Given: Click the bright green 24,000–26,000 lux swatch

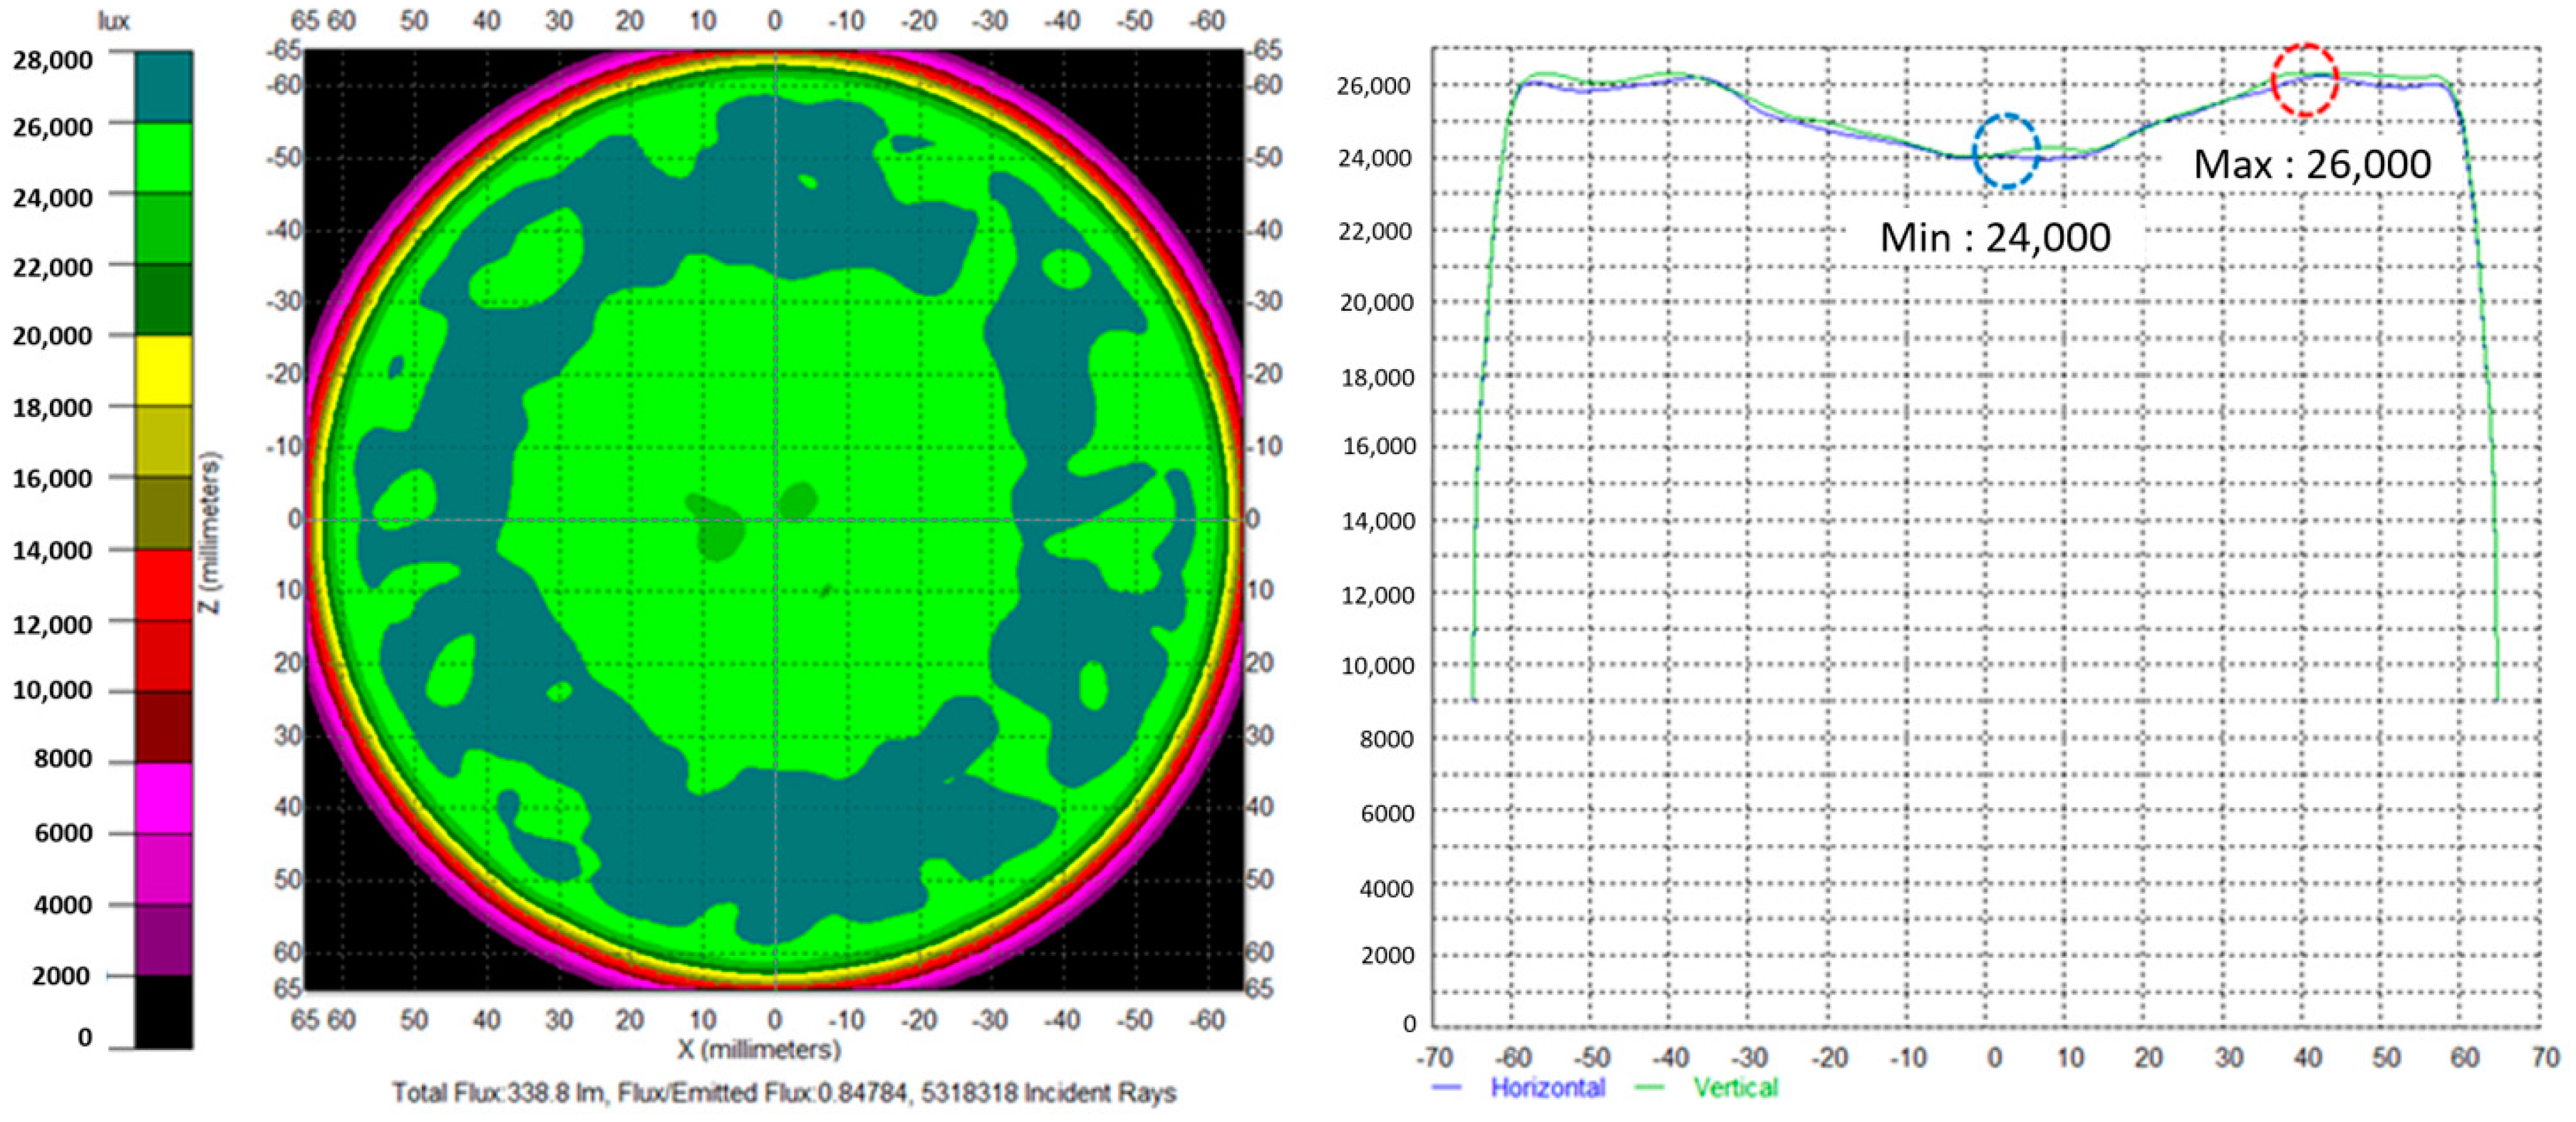Looking at the screenshot, I should [164, 157].
